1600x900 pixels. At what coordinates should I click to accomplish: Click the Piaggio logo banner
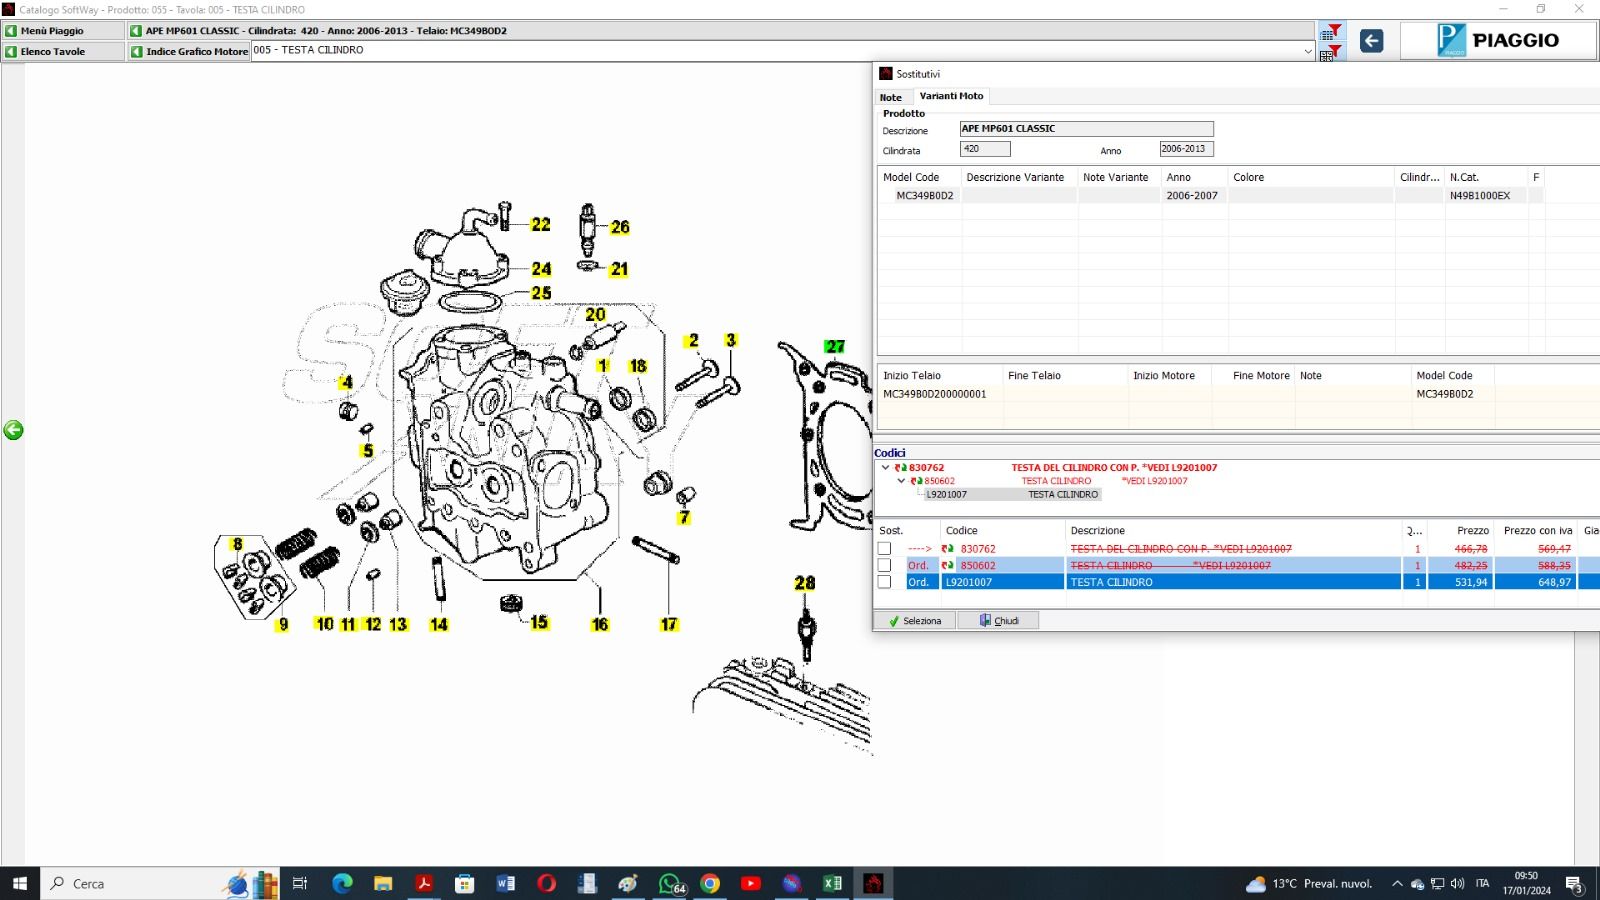[1497, 41]
